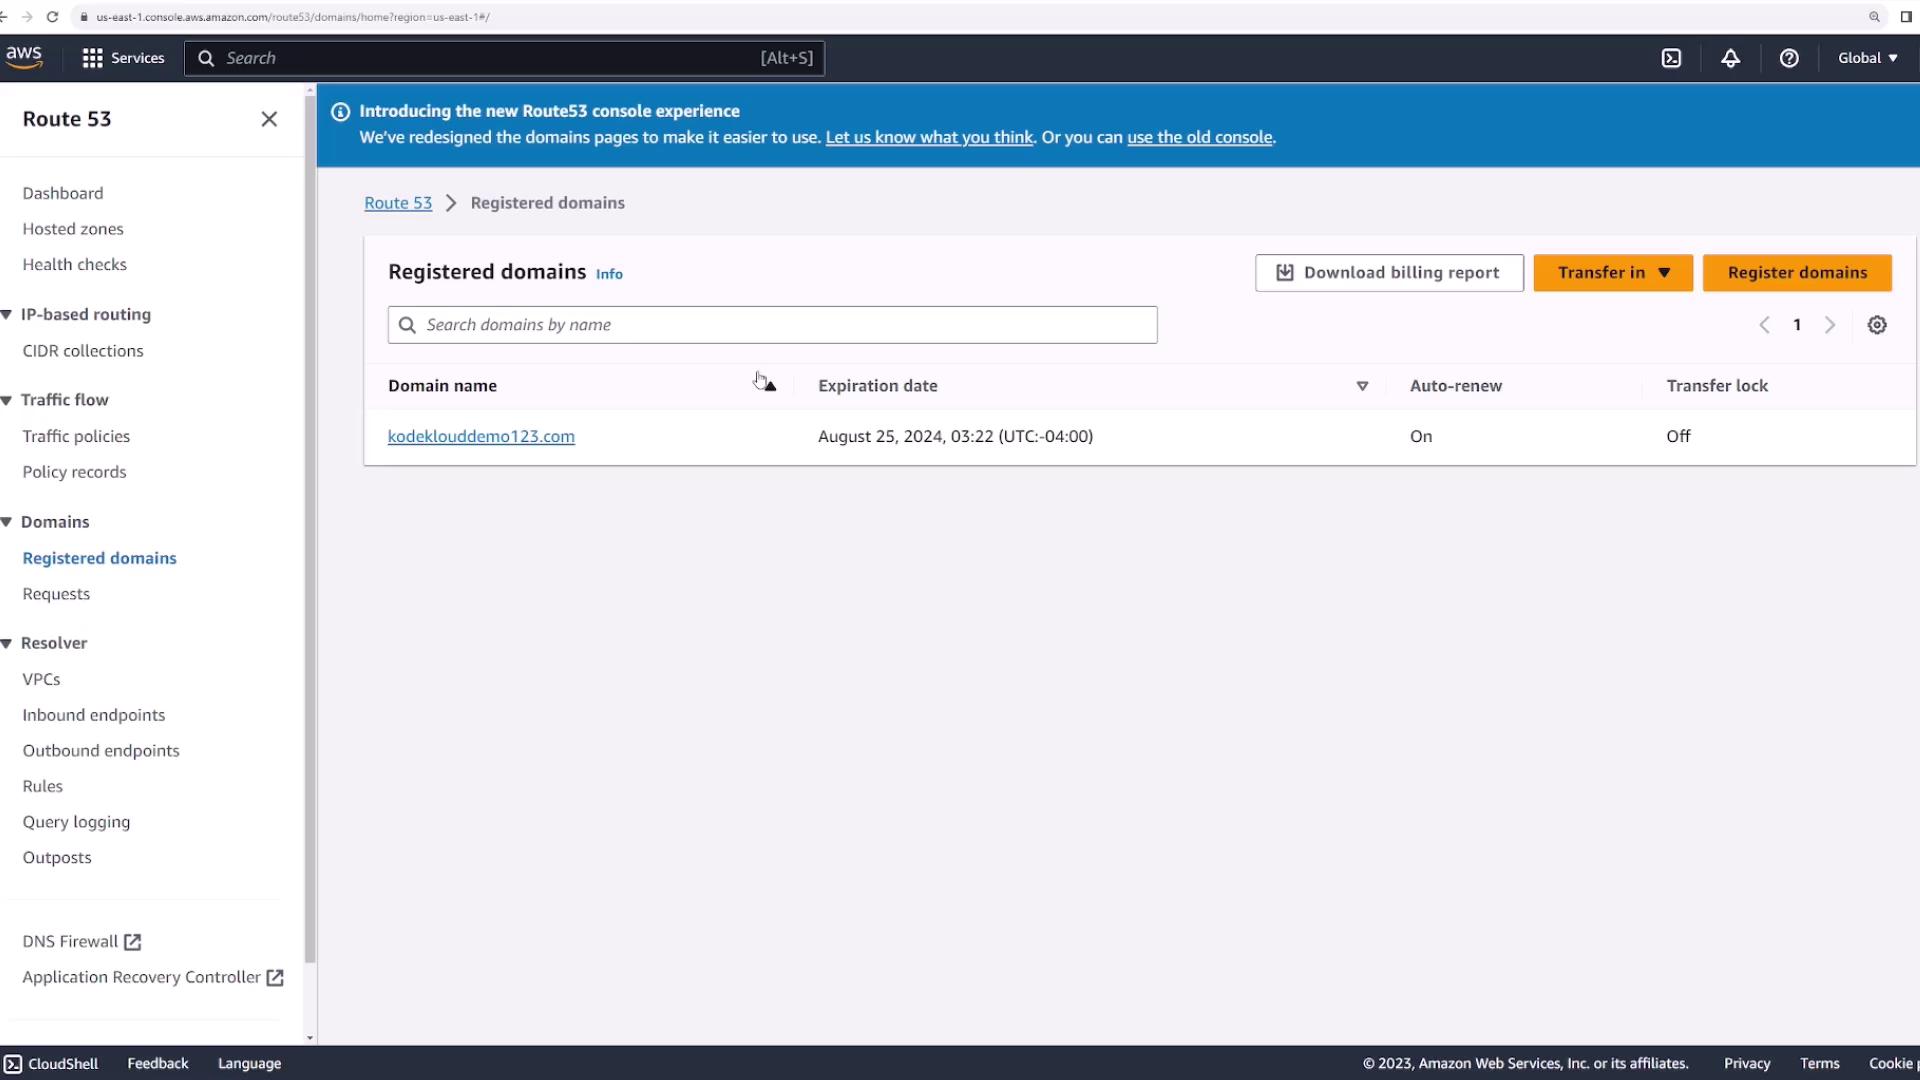
Task: Click the Search domains by name field
Action: (x=772, y=325)
